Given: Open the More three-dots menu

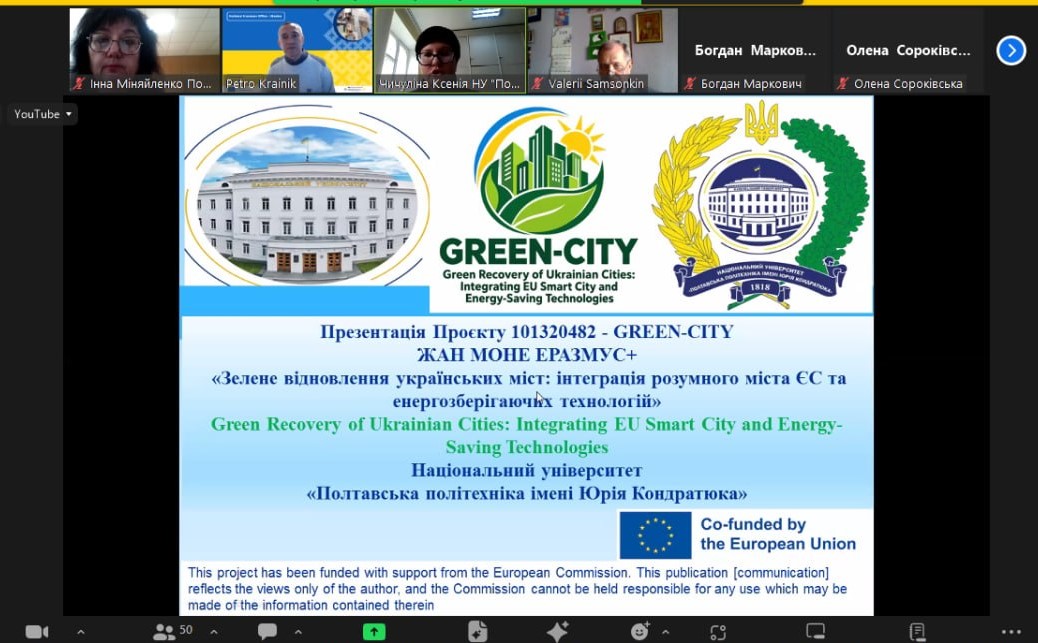Looking at the screenshot, I should (x=1011, y=632).
